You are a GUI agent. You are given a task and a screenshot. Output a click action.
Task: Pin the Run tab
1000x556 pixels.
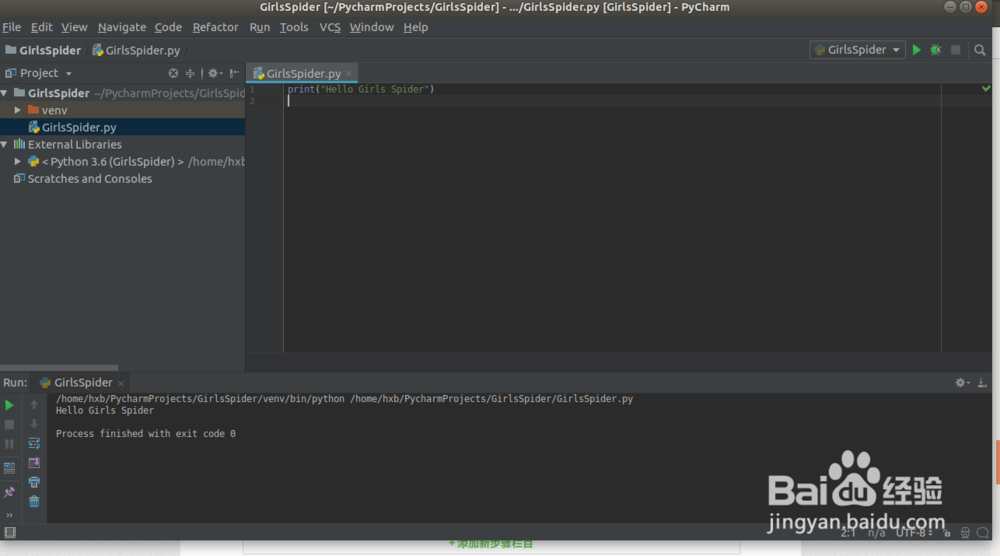10,492
